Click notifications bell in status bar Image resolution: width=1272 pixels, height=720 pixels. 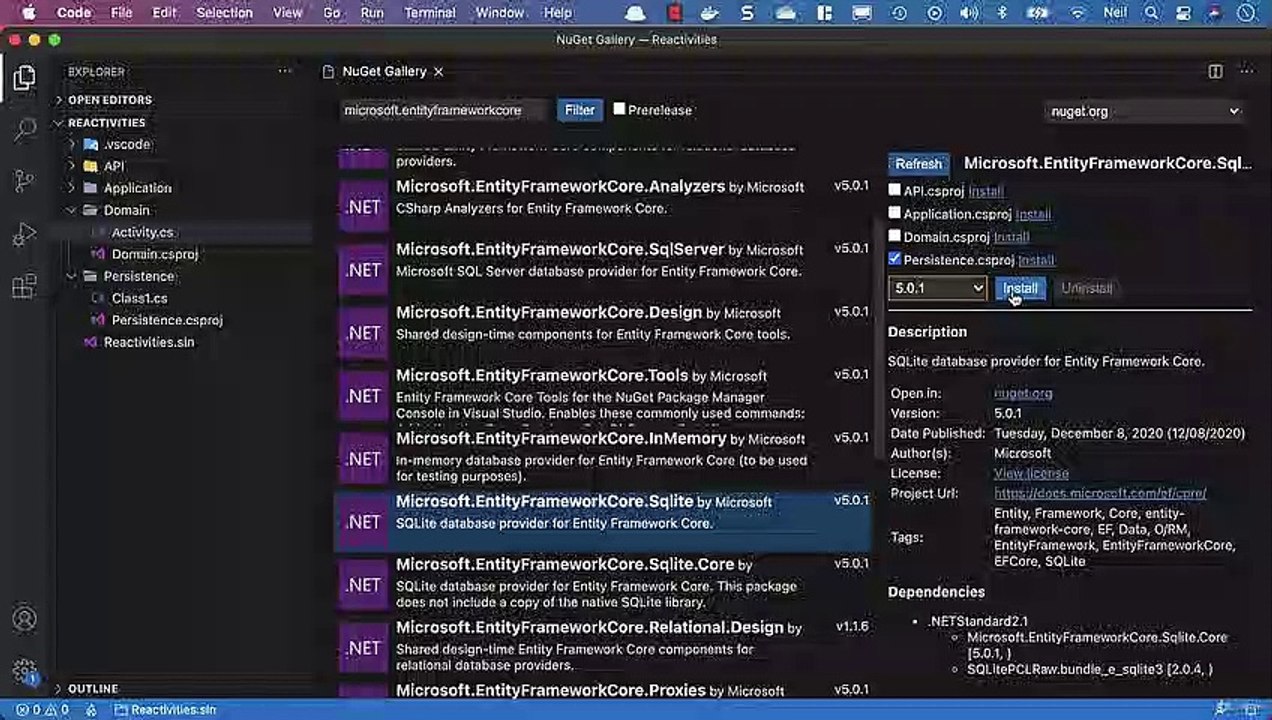[1251, 710]
